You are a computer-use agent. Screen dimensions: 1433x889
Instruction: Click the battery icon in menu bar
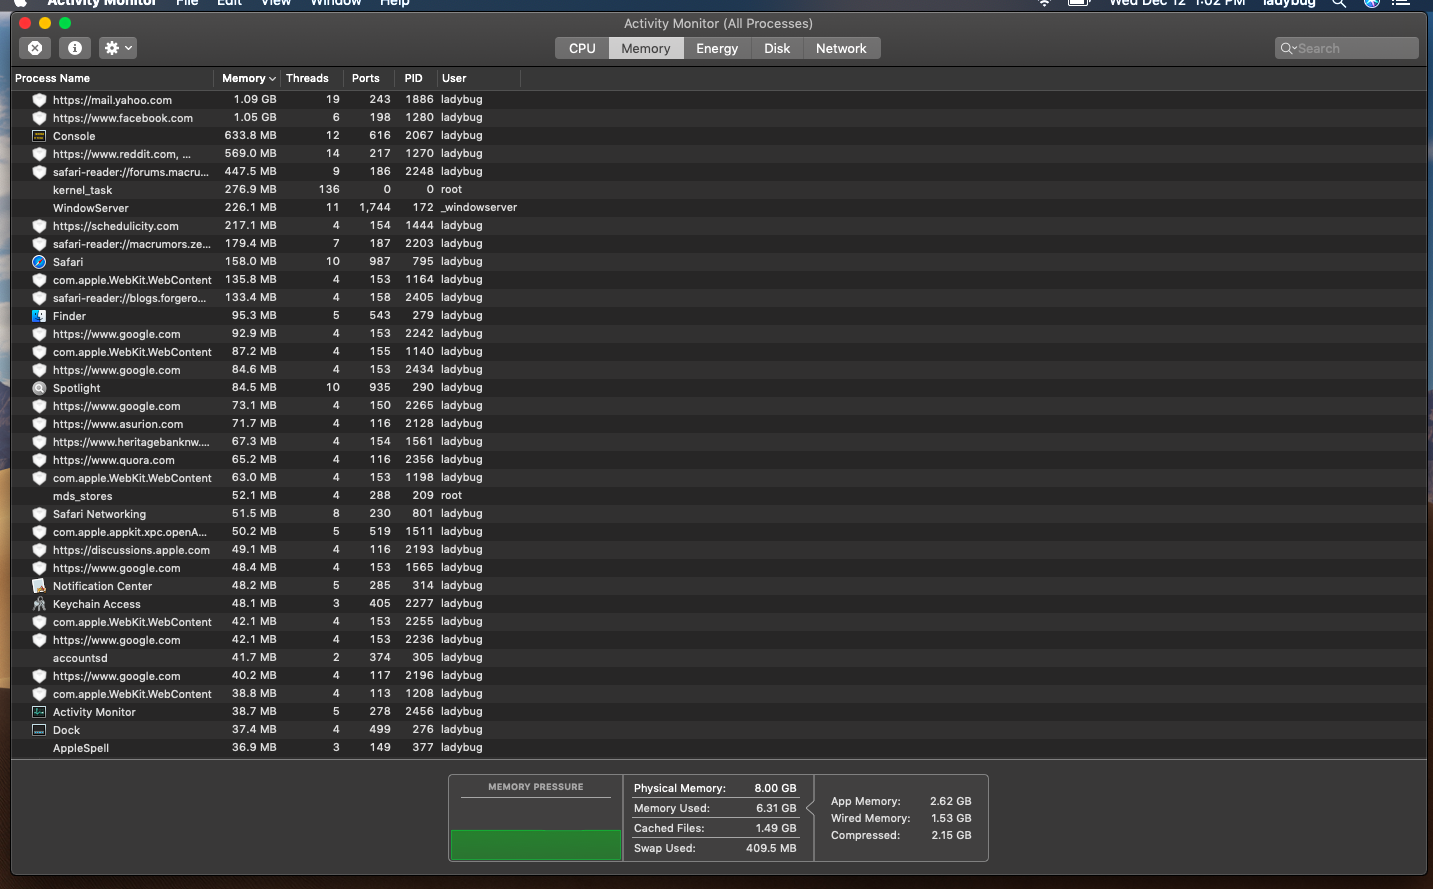click(x=1079, y=3)
